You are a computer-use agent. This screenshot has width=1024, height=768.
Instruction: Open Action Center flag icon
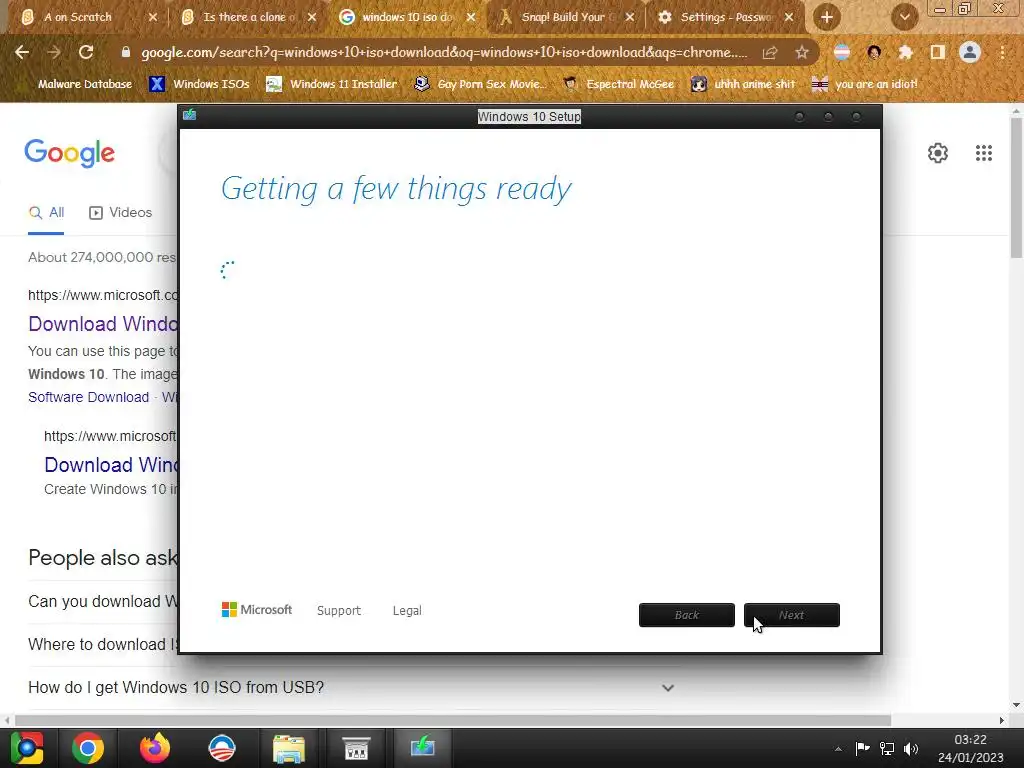coord(862,748)
